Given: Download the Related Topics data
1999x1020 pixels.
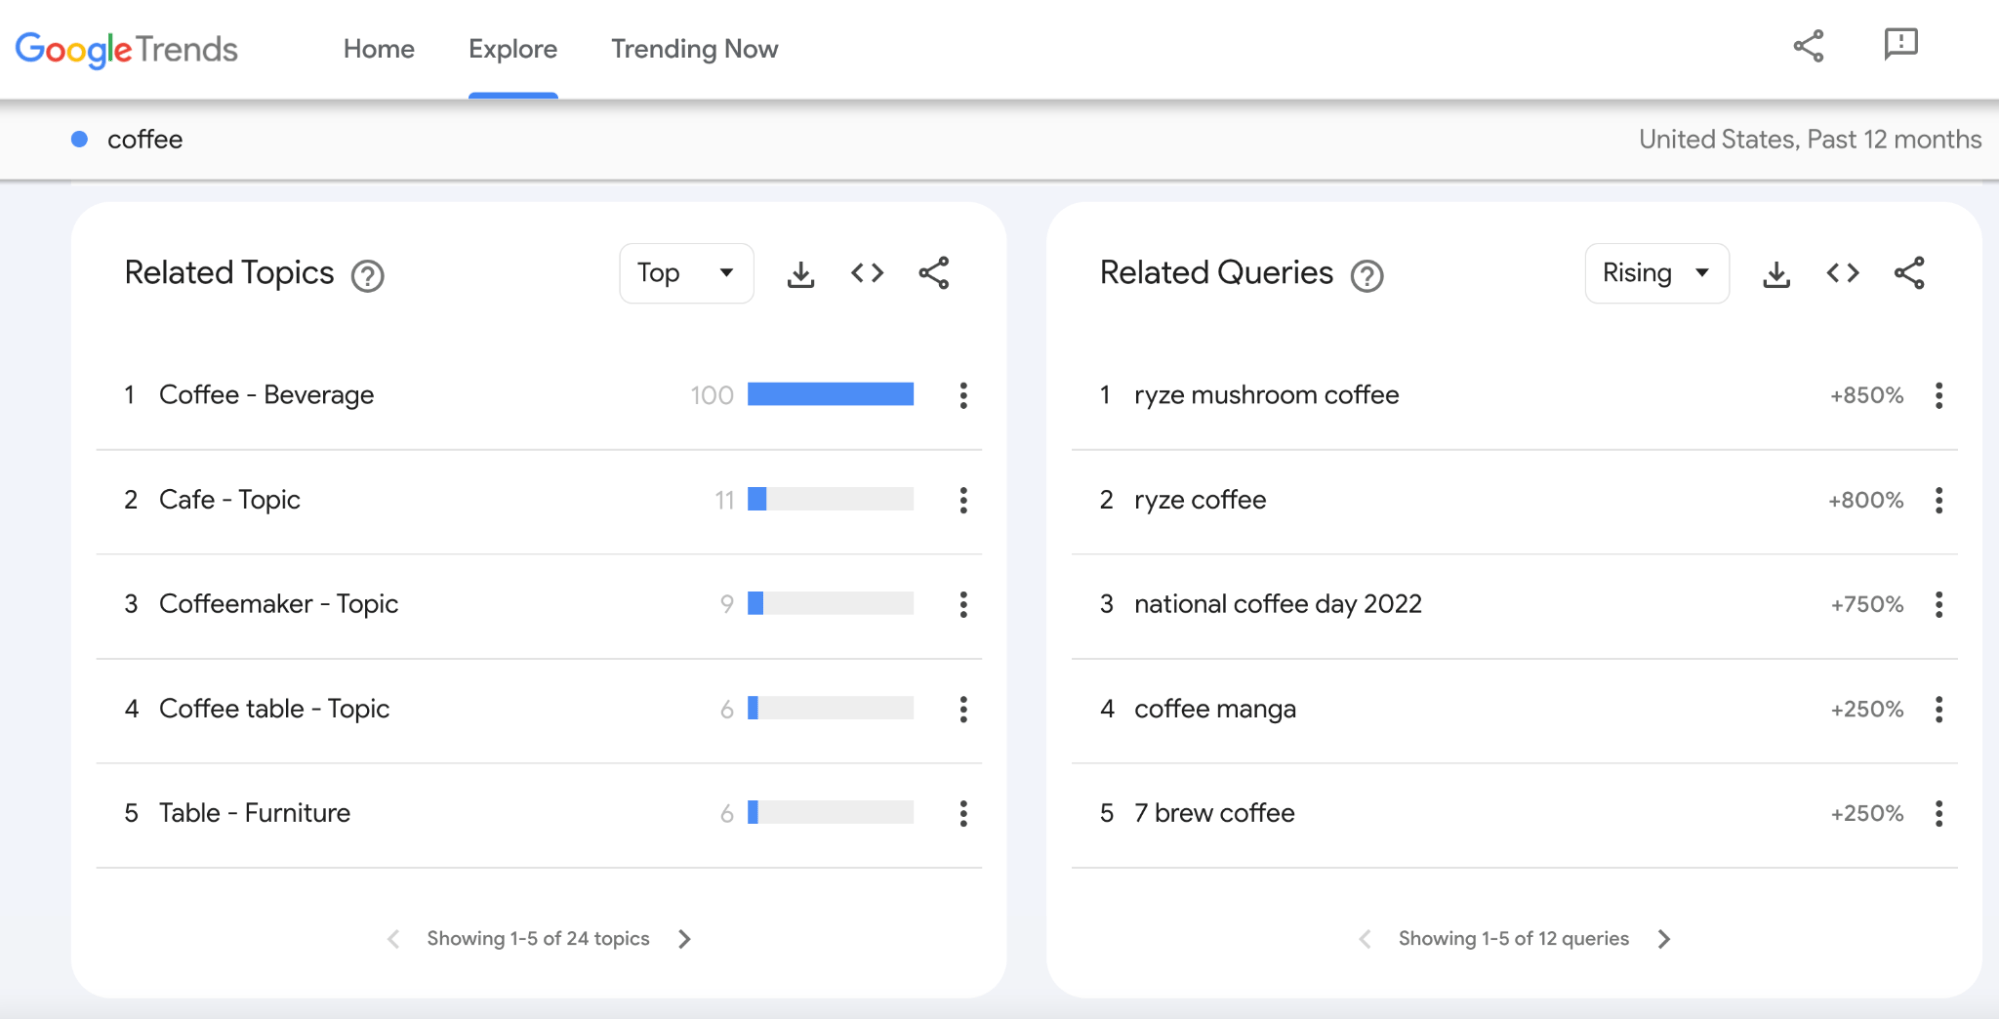Looking at the screenshot, I should pyautogui.click(x=799, y=273).
